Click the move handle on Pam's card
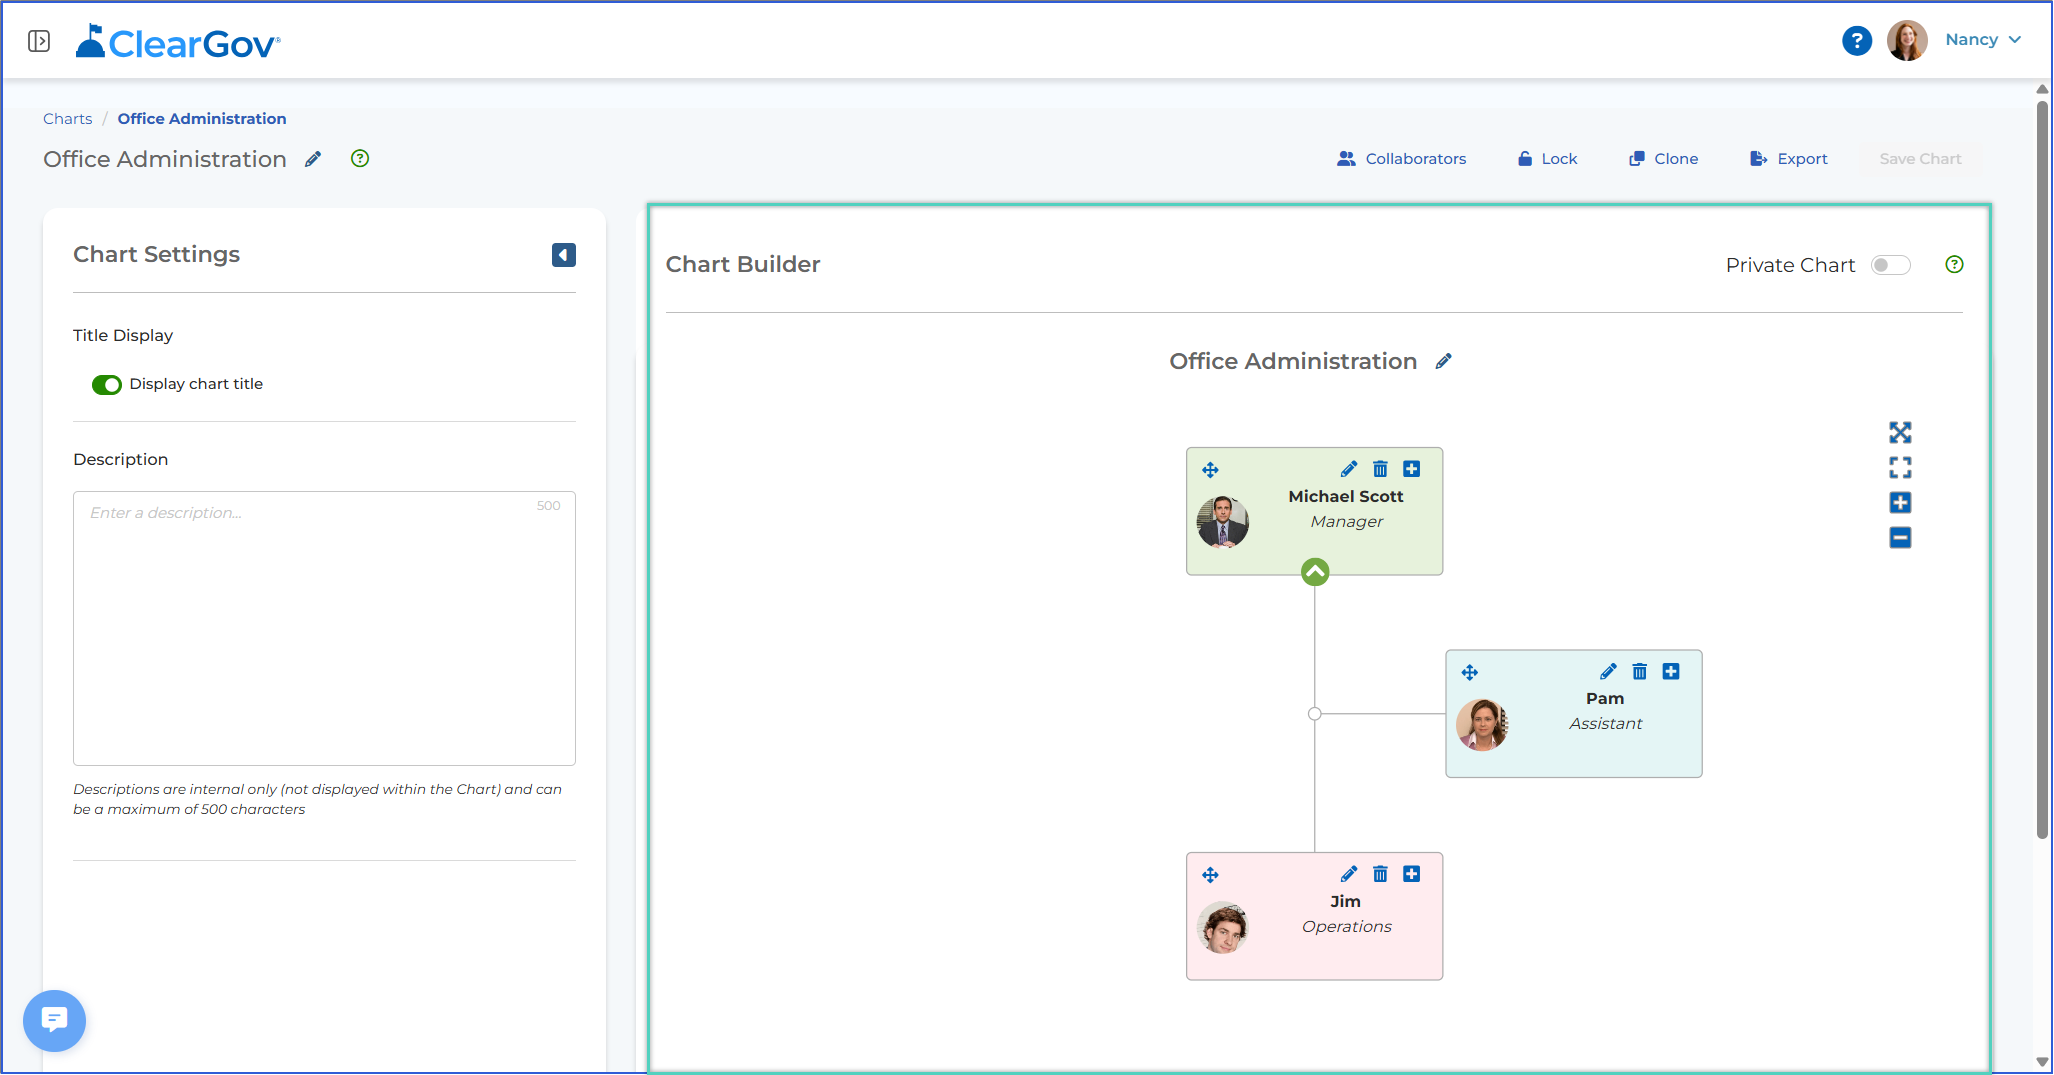This screenshot has height=1075, width=2054. 1470,672
